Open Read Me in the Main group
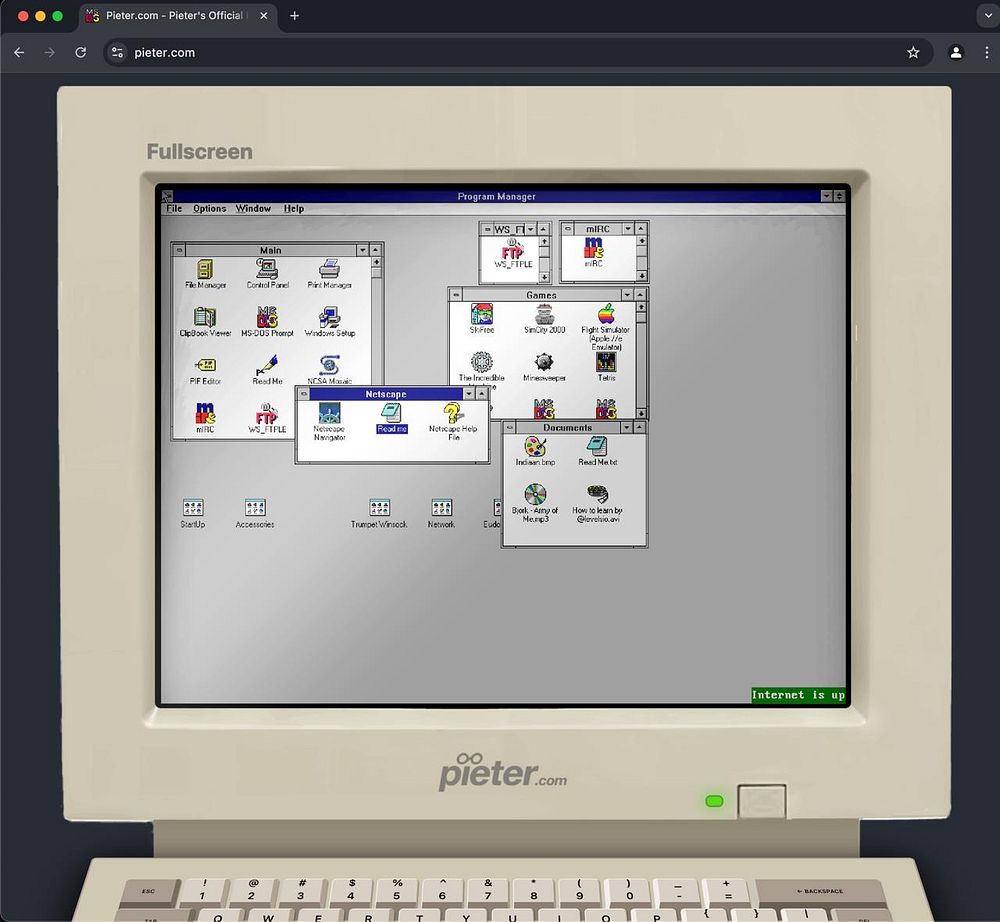The image size is (1000, 922). click(267, 370)
